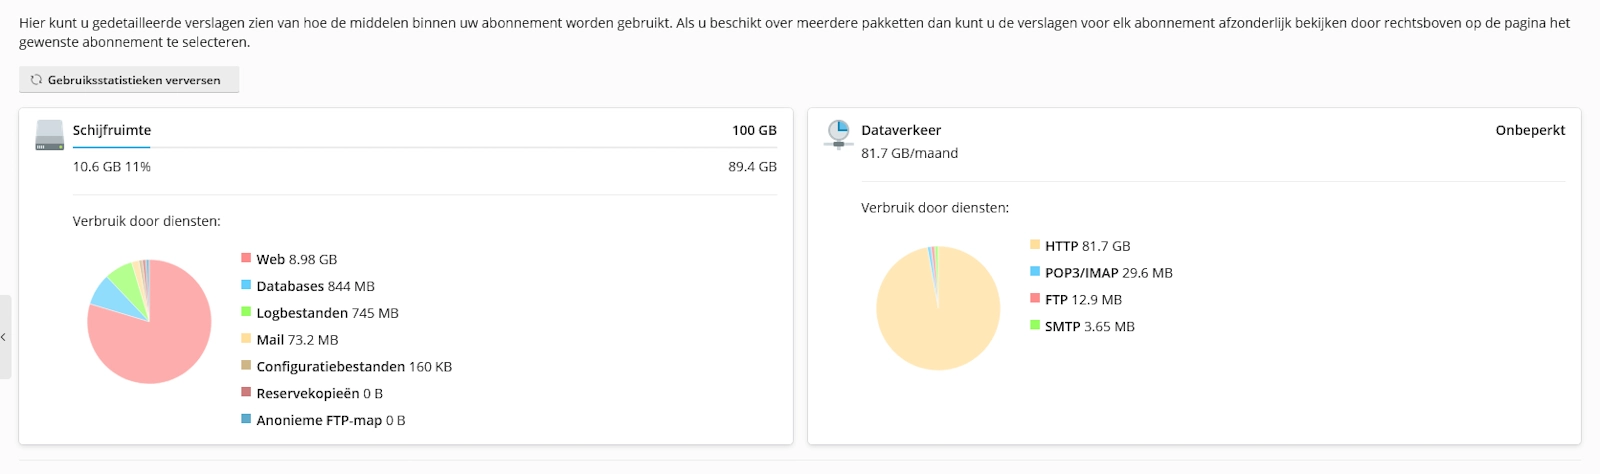Click the Anonieme FTP-map legend swatch
This screenshot has width=1600, height=474.
click(246, 420)
